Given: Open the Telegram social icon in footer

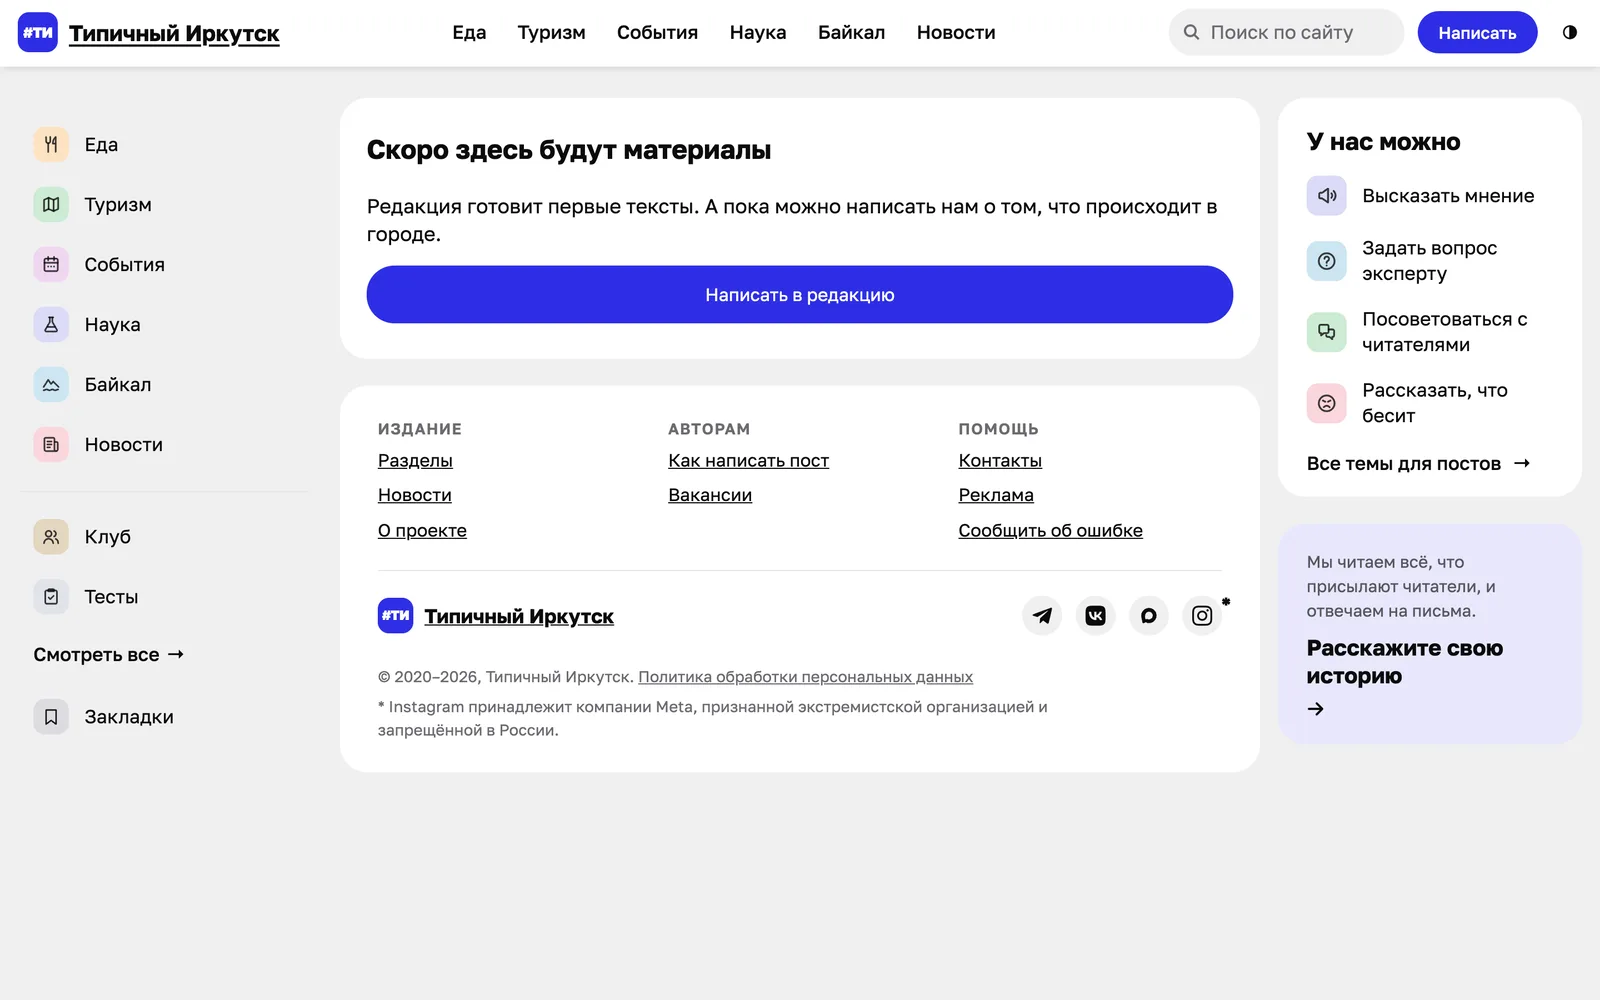Looking at the screenshot, I should coord(1042,615).
